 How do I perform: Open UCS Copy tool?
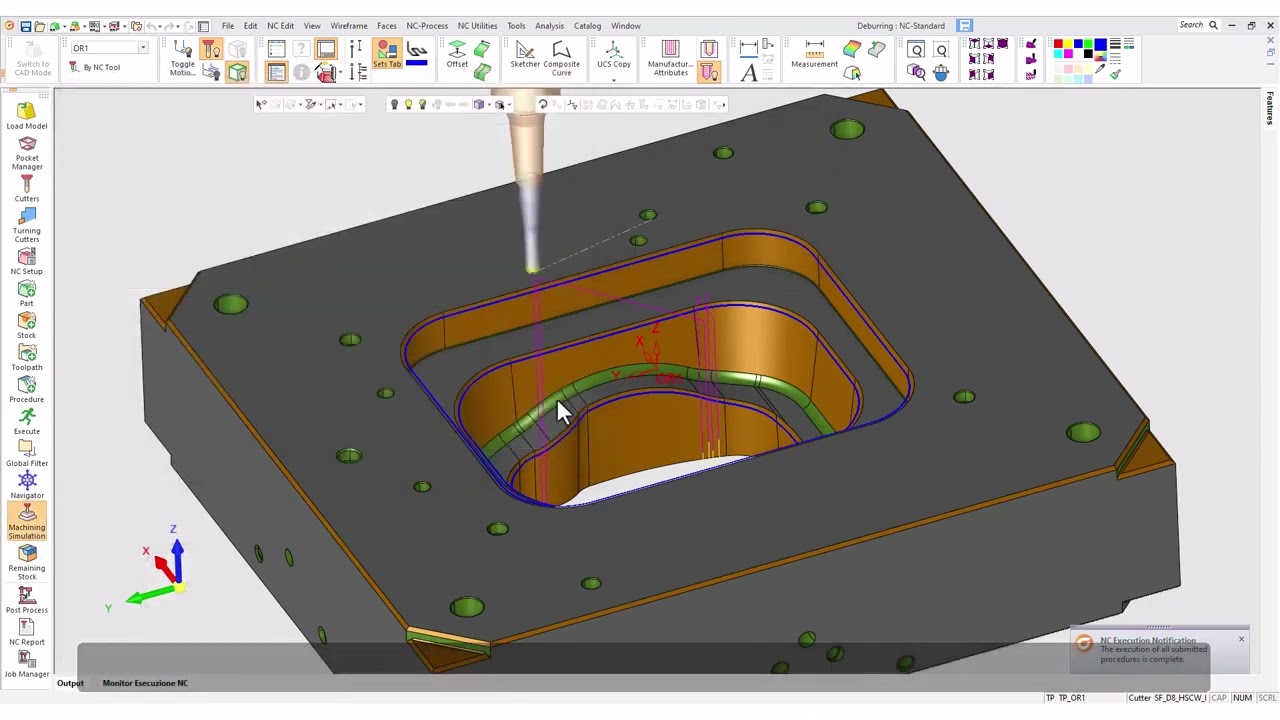coord(614,55)
